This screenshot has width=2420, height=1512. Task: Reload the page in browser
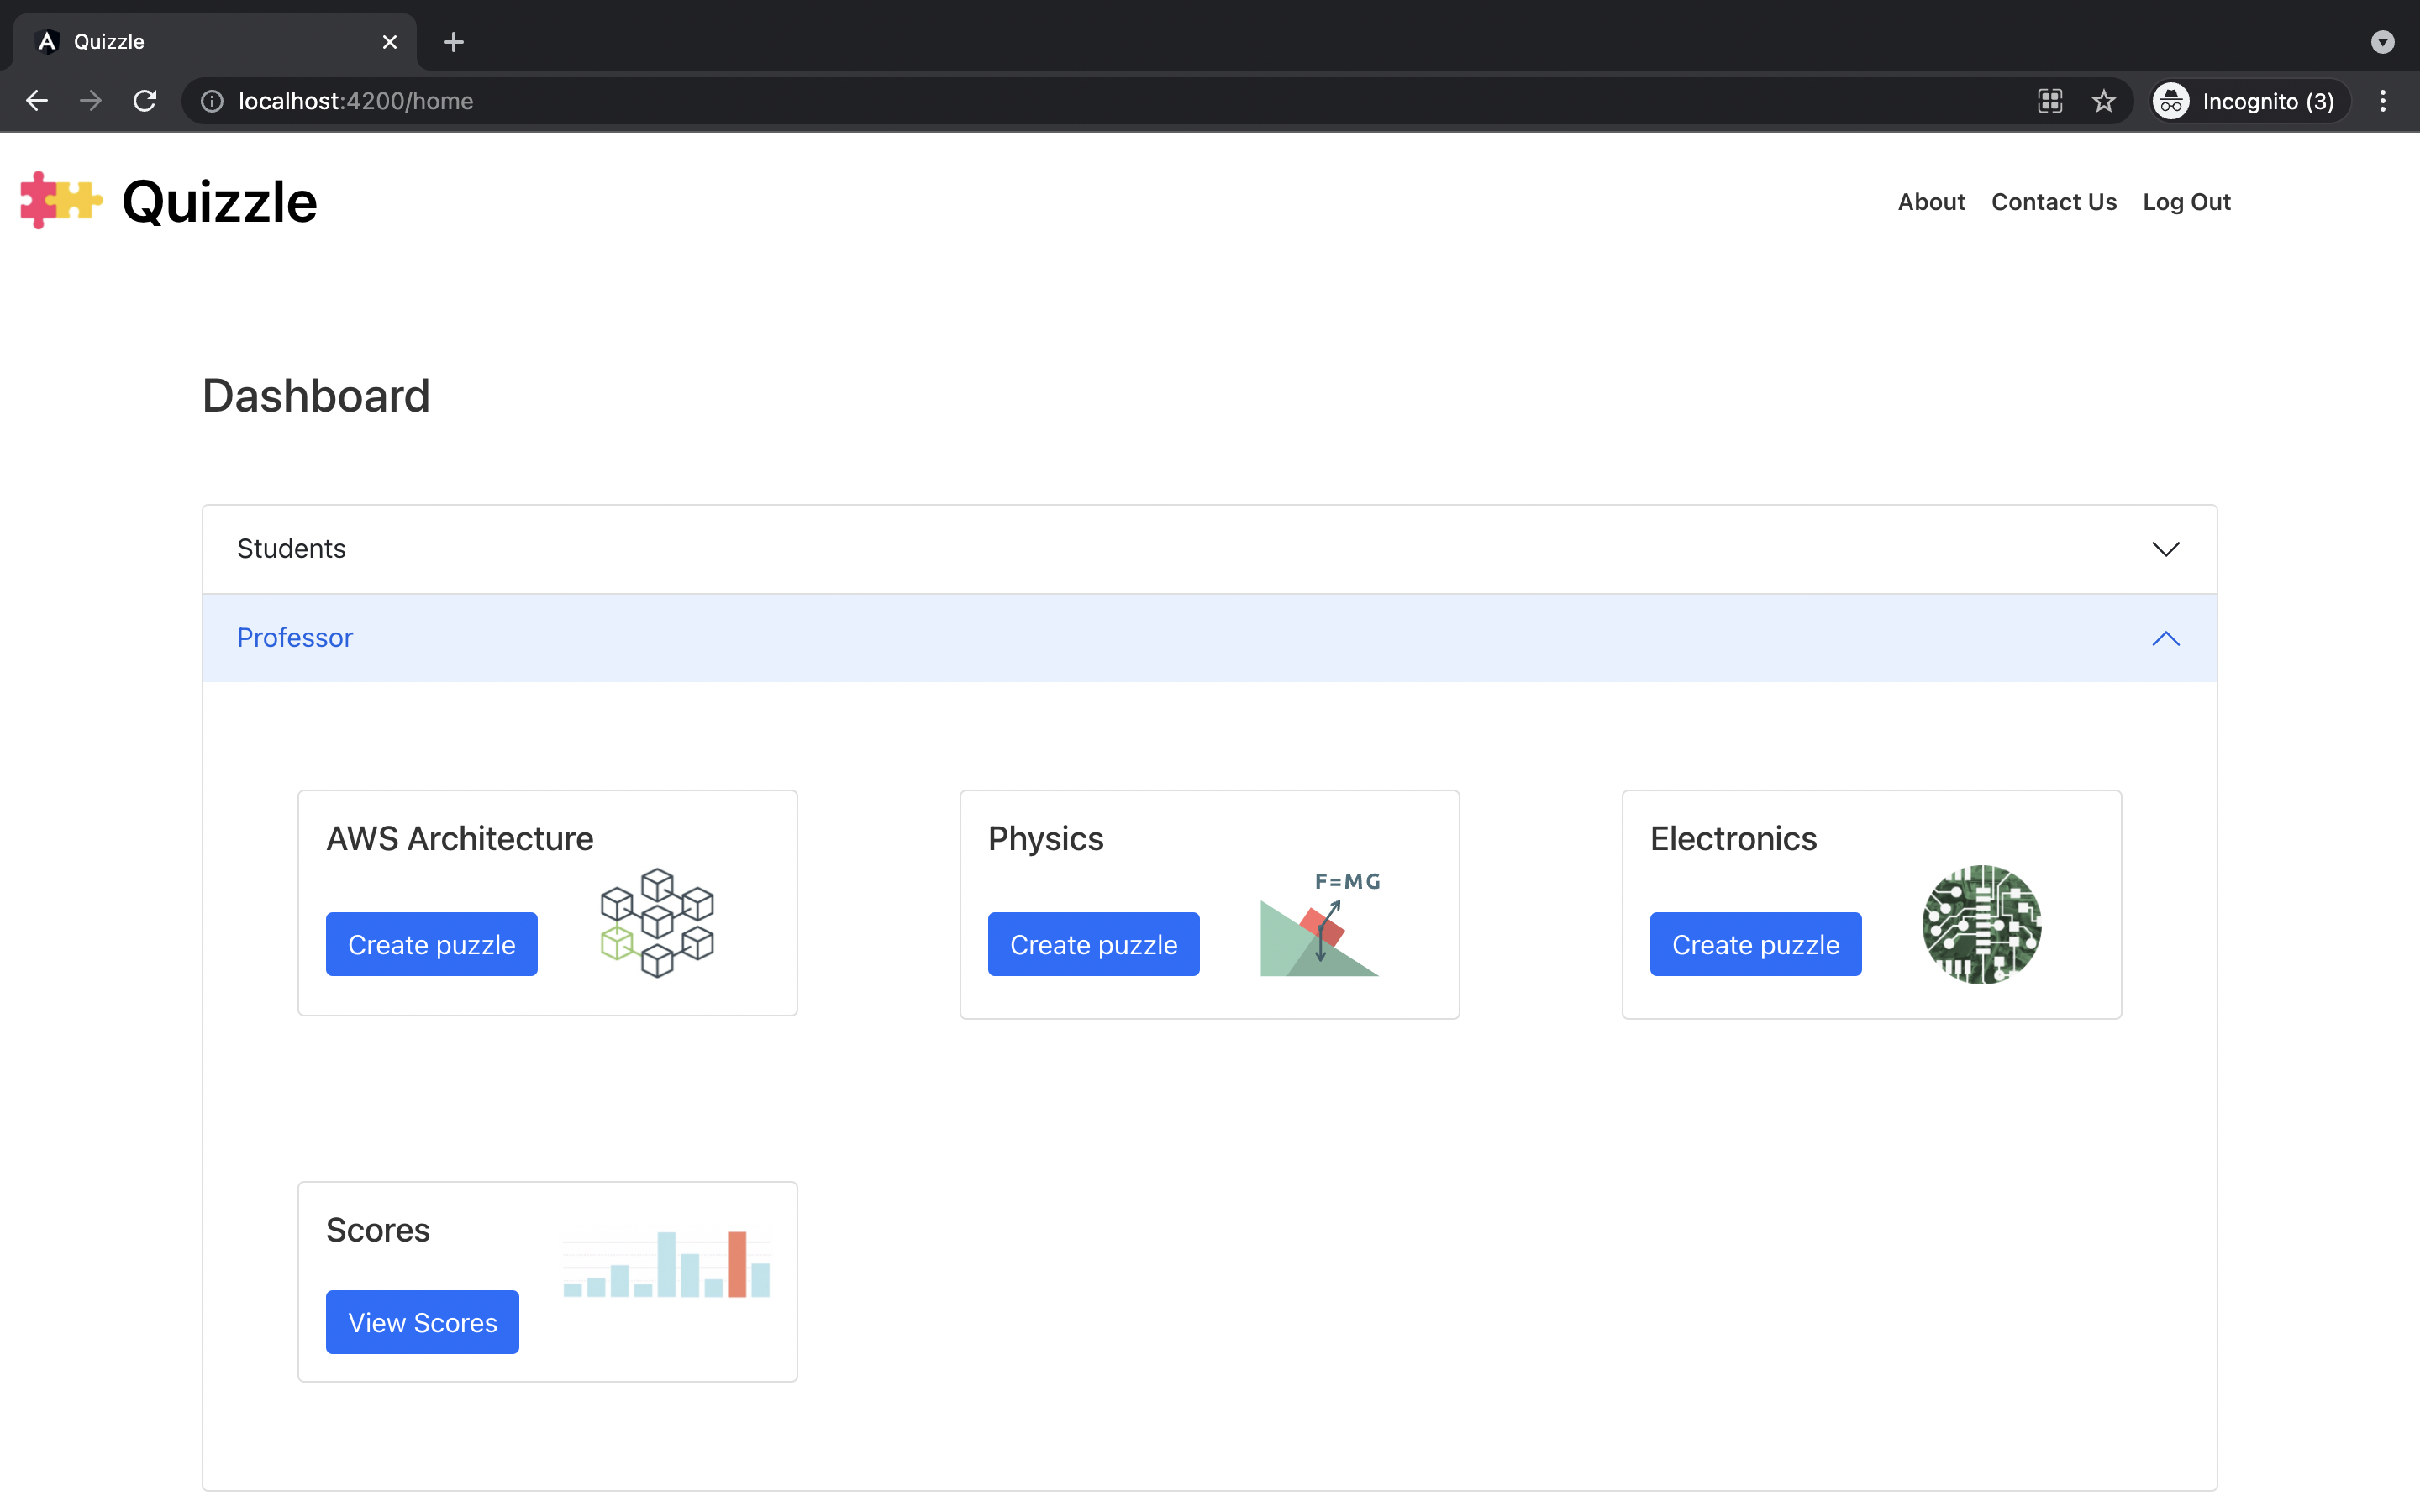(x=145, y=101)
